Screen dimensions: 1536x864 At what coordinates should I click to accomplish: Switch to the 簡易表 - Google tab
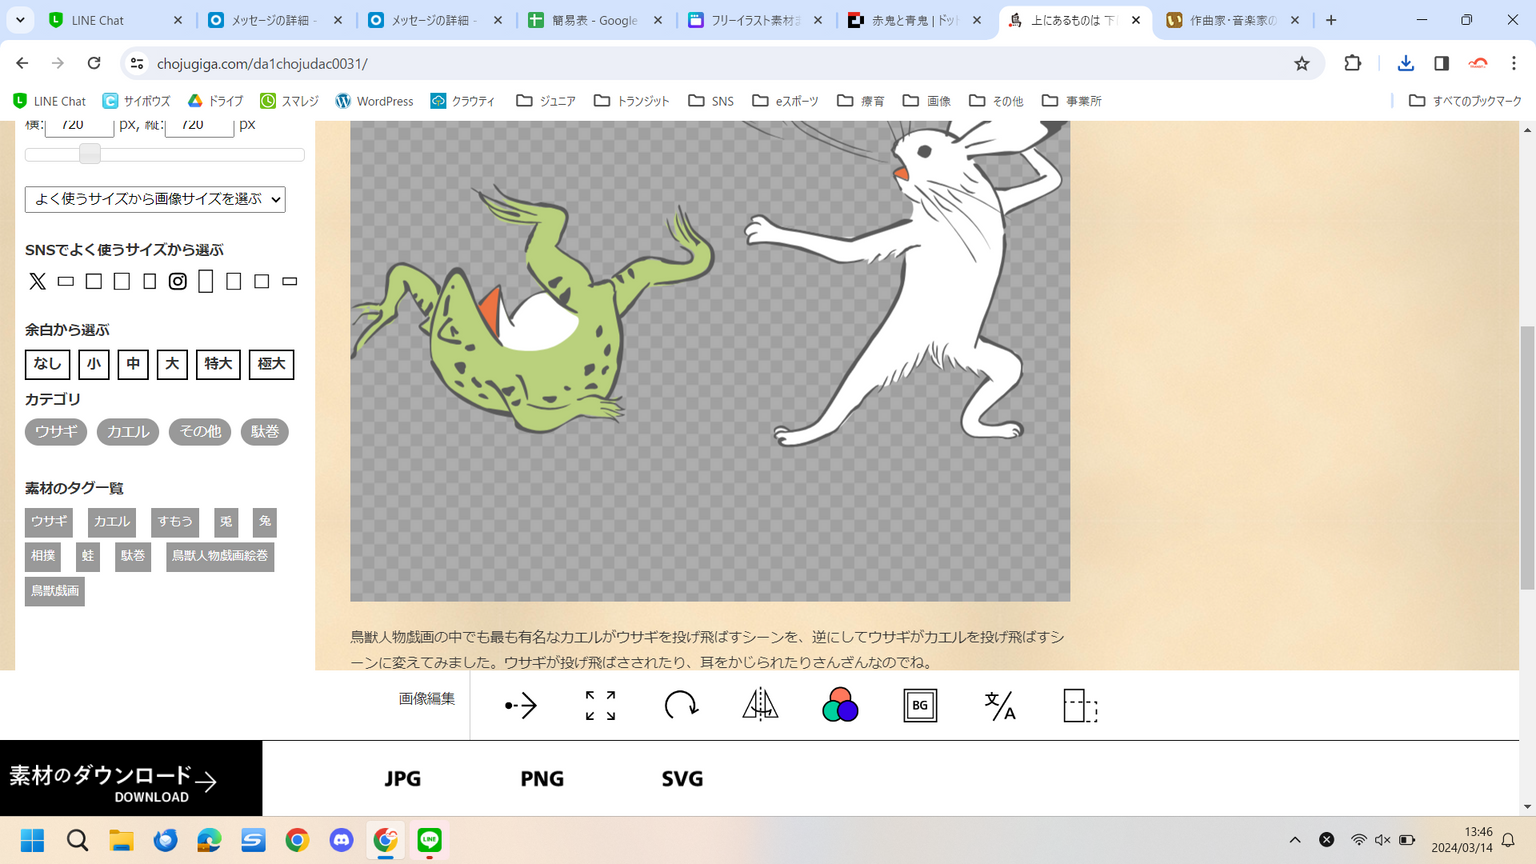[596, 20]
